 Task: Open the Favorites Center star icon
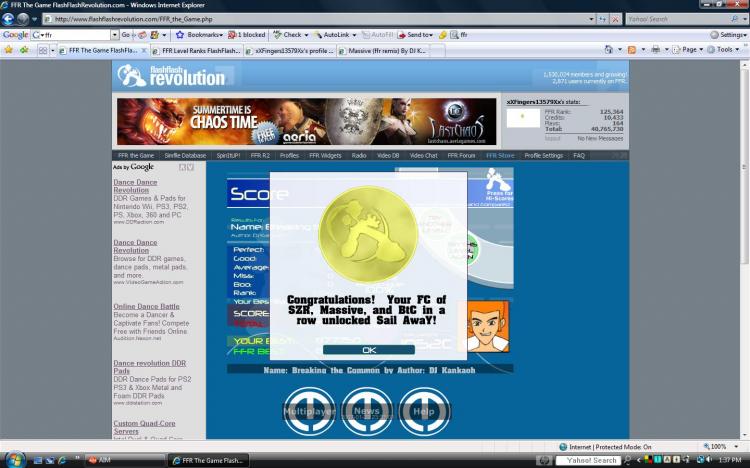pyautogui.click(x=9, y=50)
